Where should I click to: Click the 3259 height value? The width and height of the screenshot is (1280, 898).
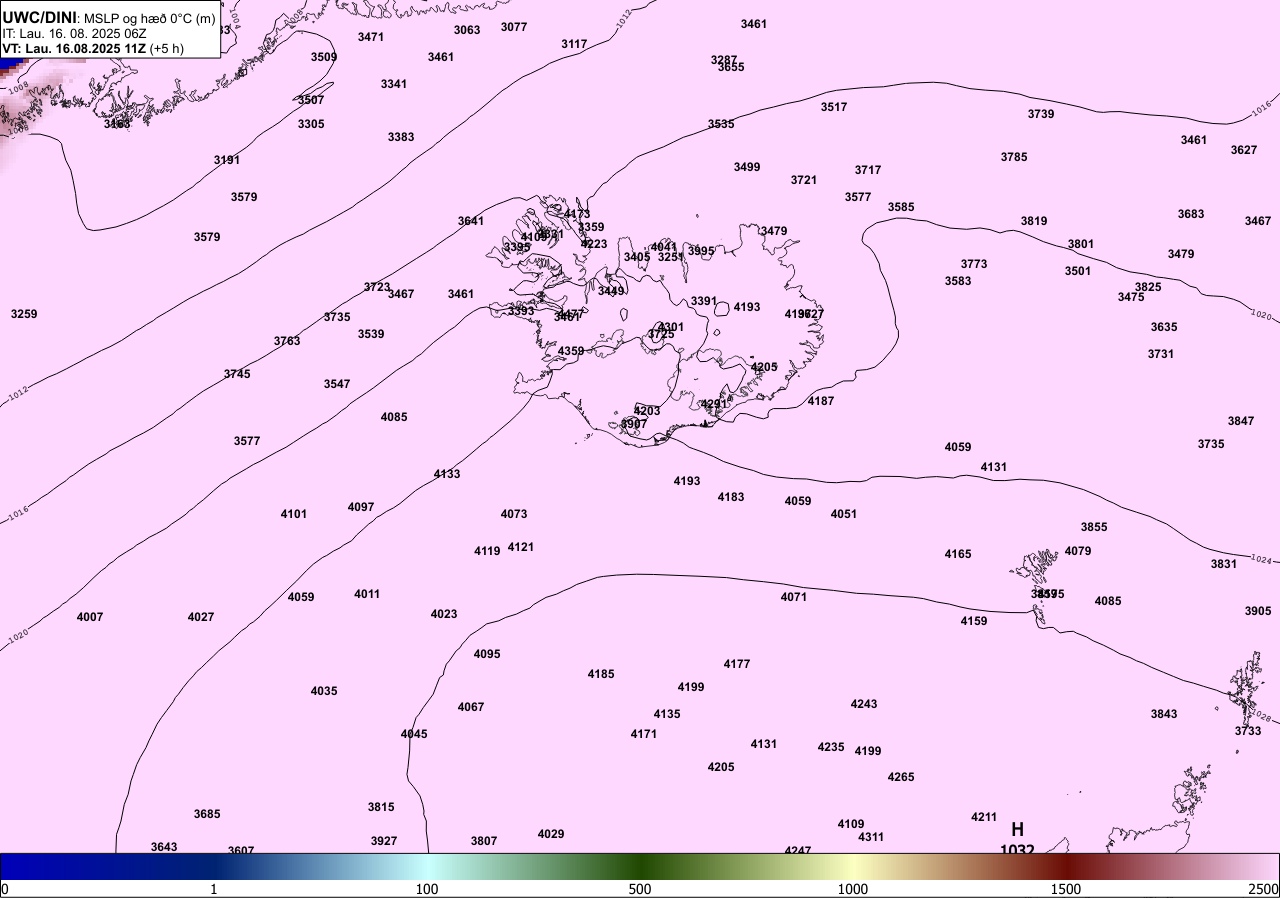coord(24,314)
